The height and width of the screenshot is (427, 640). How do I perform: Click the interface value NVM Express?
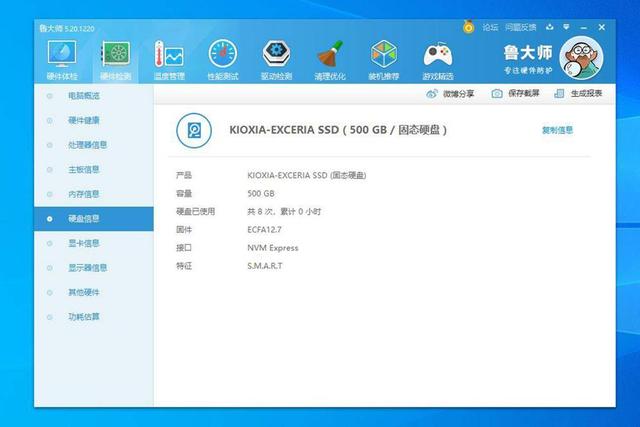point(273,248)
